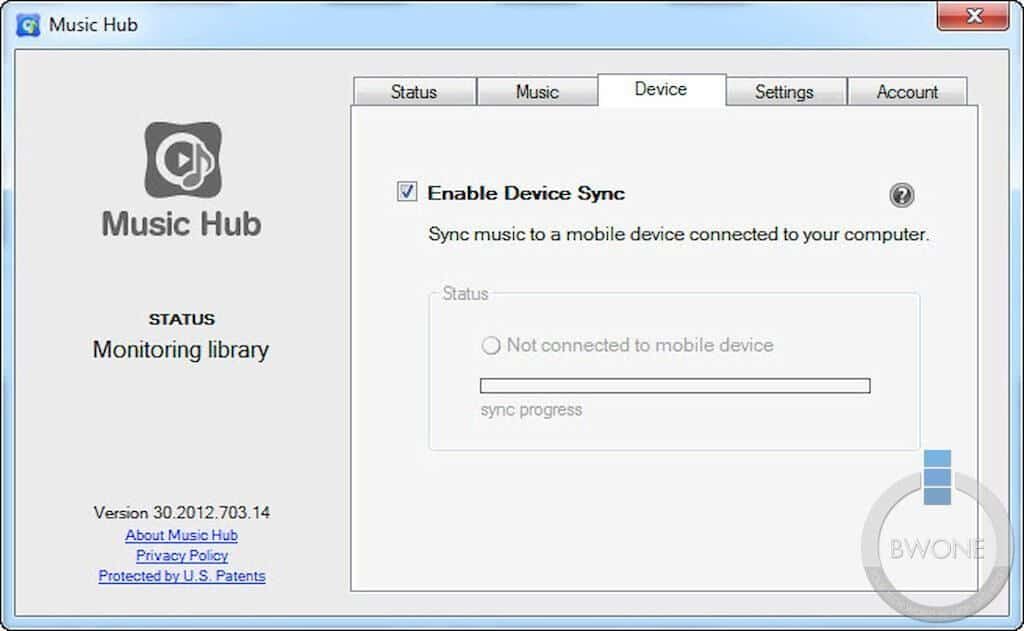1024x631 pixels.
Task: Click the large Music Hub wordmark in sidebar
Action: (x=182, y=224)
